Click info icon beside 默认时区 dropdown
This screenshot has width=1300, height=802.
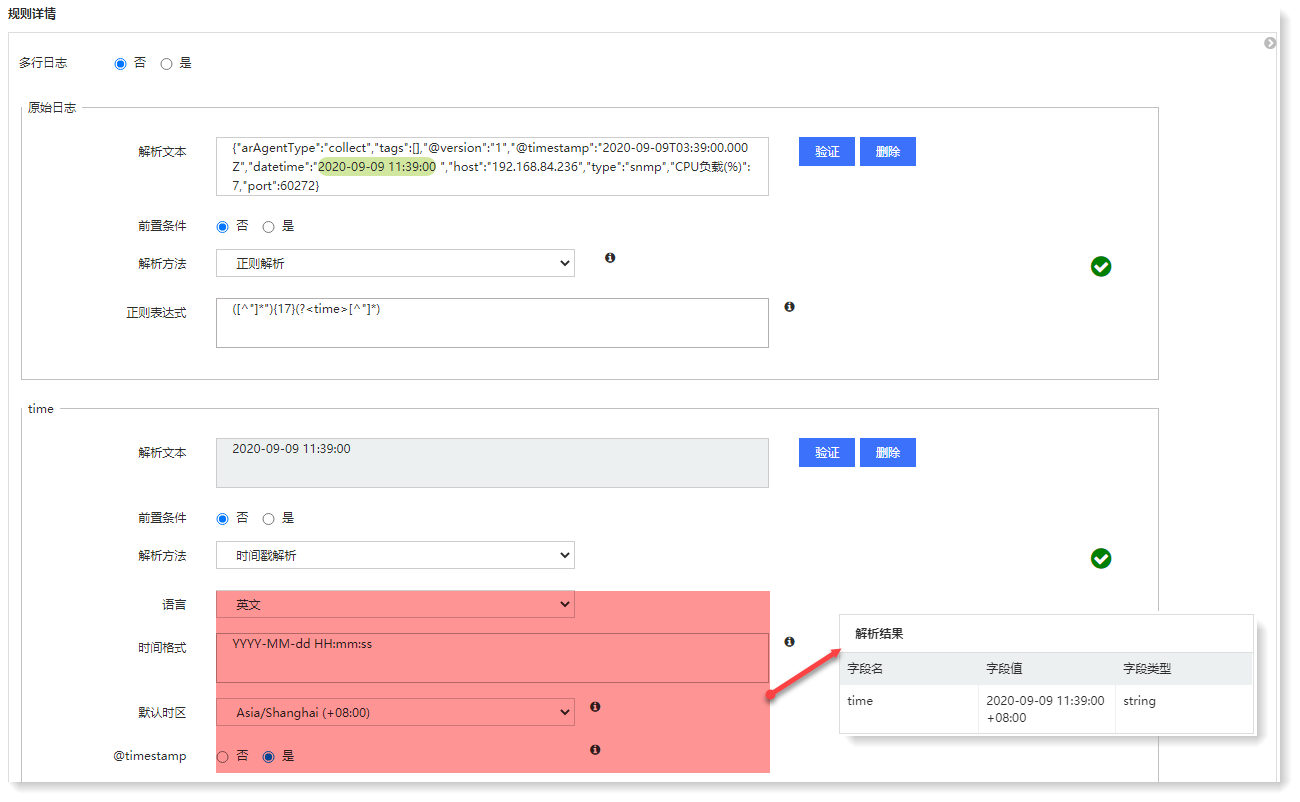tap(595, 707)
